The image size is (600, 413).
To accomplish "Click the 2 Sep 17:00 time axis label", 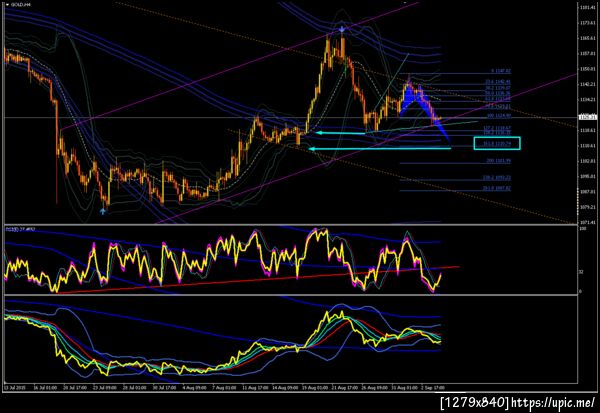I will (x=433, y=388).
